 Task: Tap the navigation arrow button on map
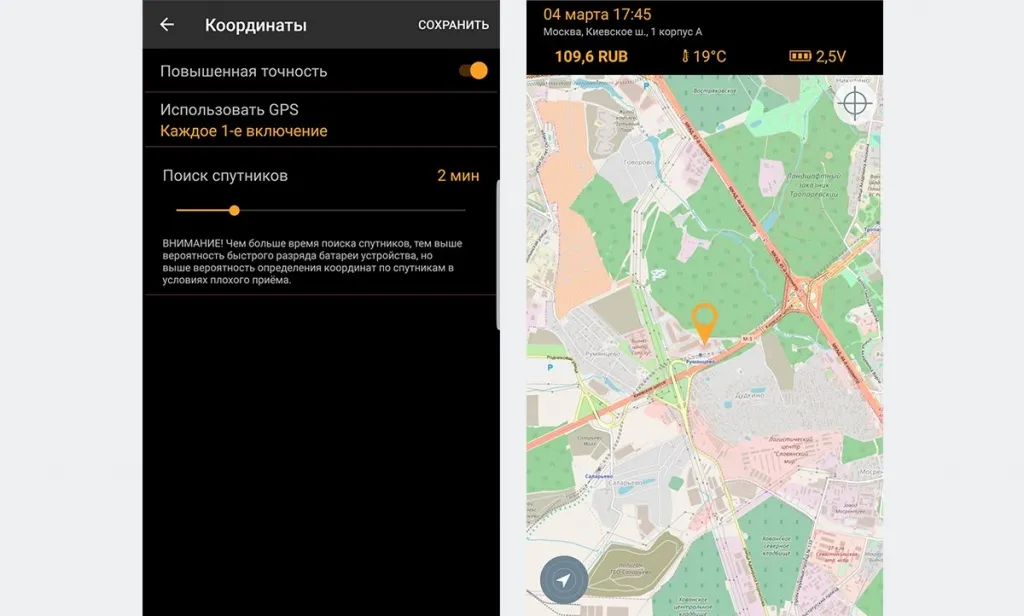(x=564, y=579)
